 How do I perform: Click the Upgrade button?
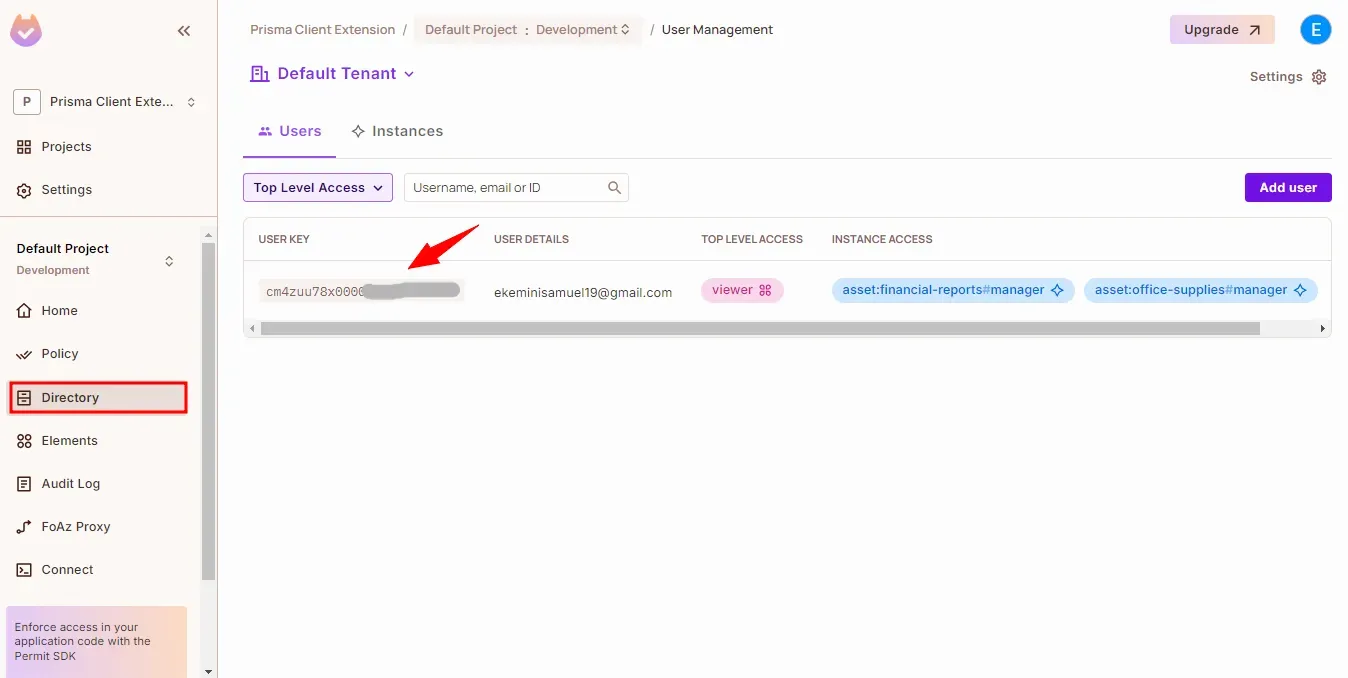point(1221,30)
